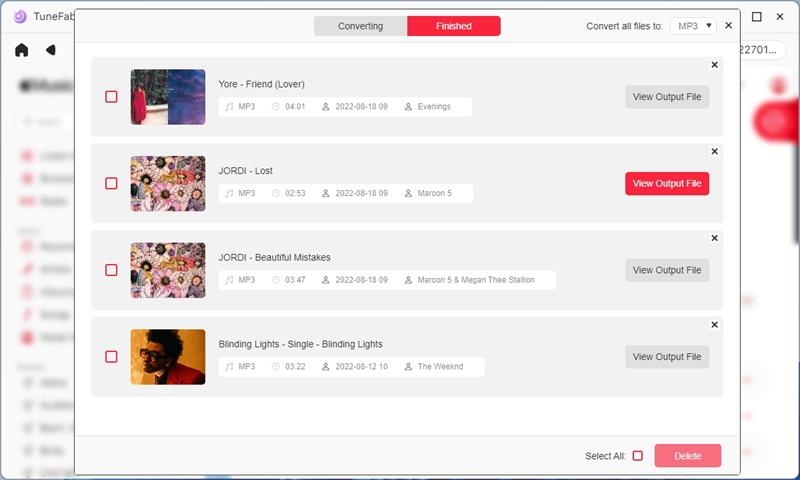Tick the checkbox for Yore - Friend (Lover)
The width and height of the screenshot is (800, 480).
click(x=111, y=97)
